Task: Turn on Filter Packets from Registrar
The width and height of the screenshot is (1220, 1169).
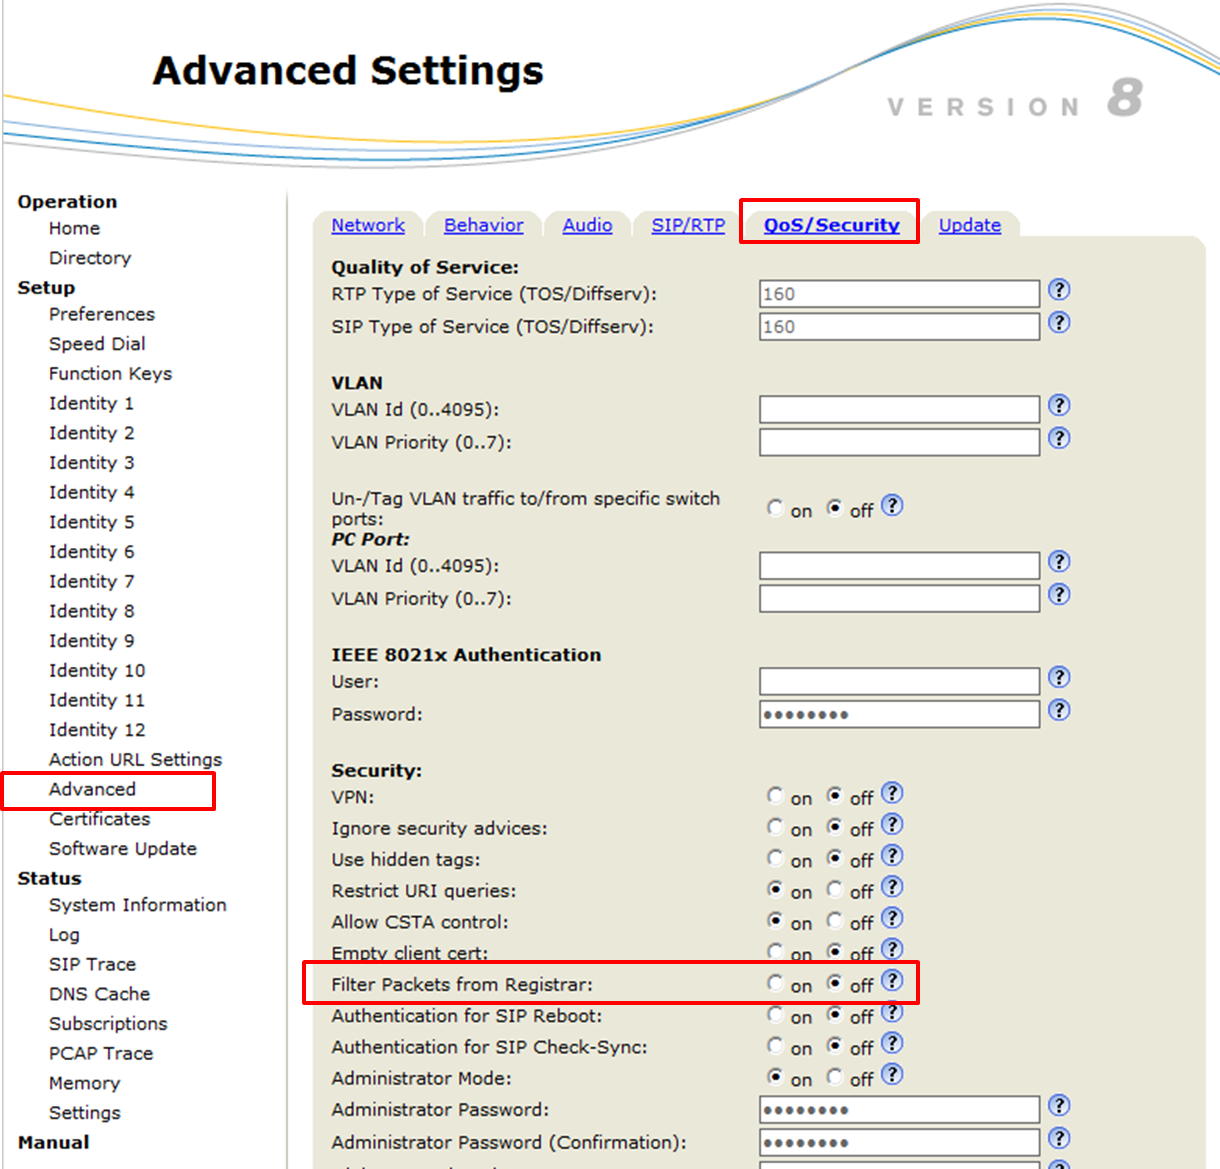Action: click(x=775, y=983)
